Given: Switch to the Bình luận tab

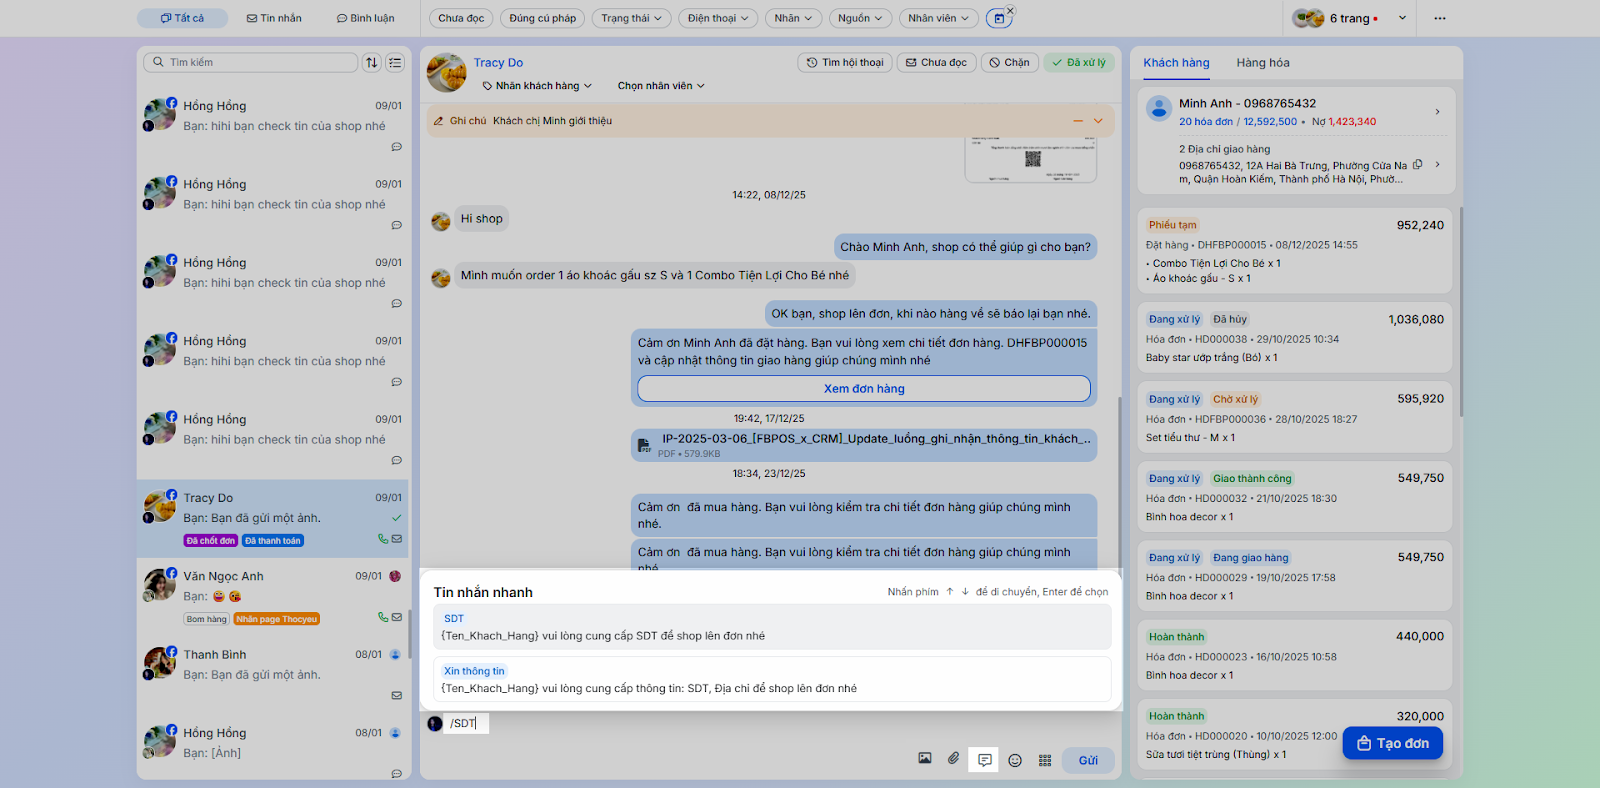Looking at the screenshot, I should [x=365, y=18].
